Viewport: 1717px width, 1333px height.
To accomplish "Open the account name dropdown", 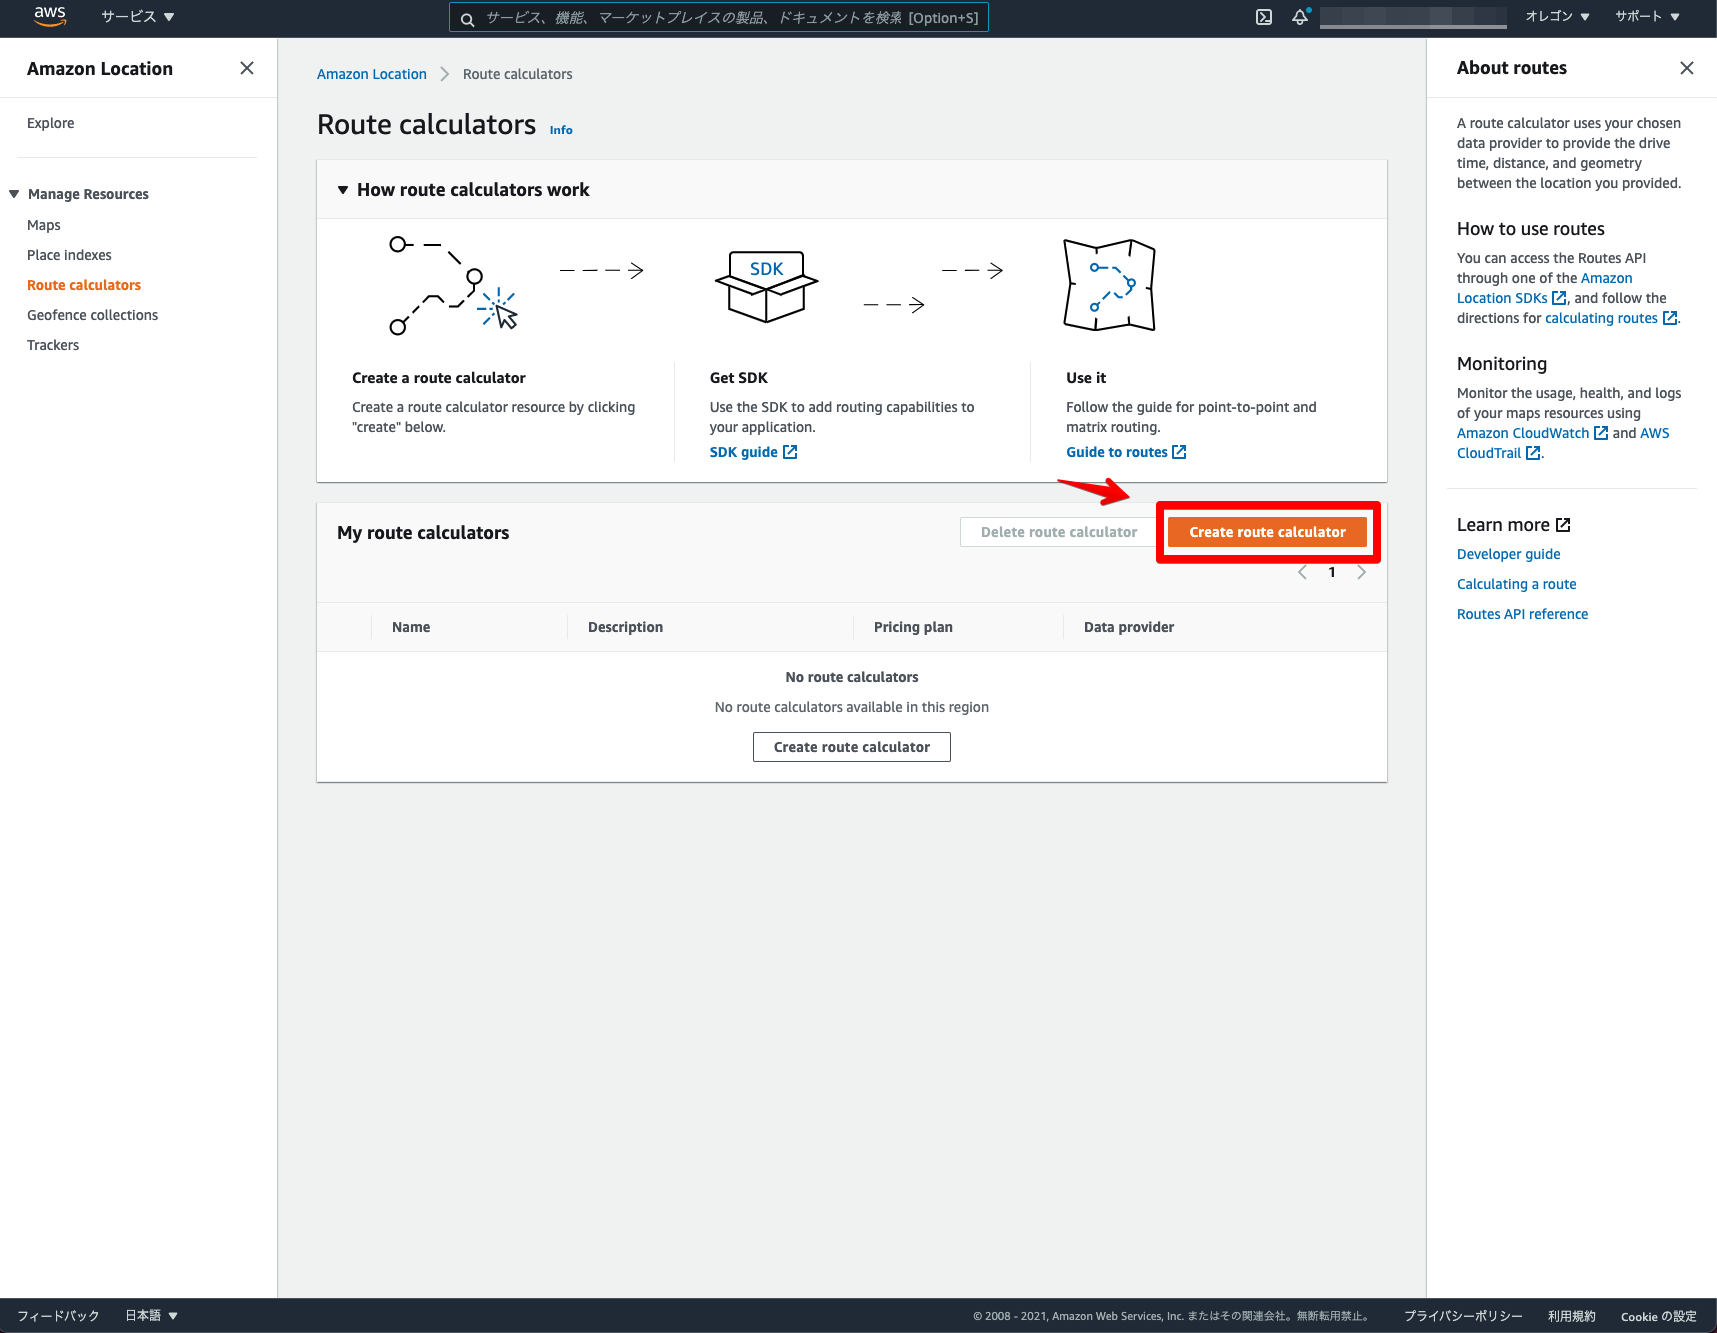I will [x=1413, y=17].
